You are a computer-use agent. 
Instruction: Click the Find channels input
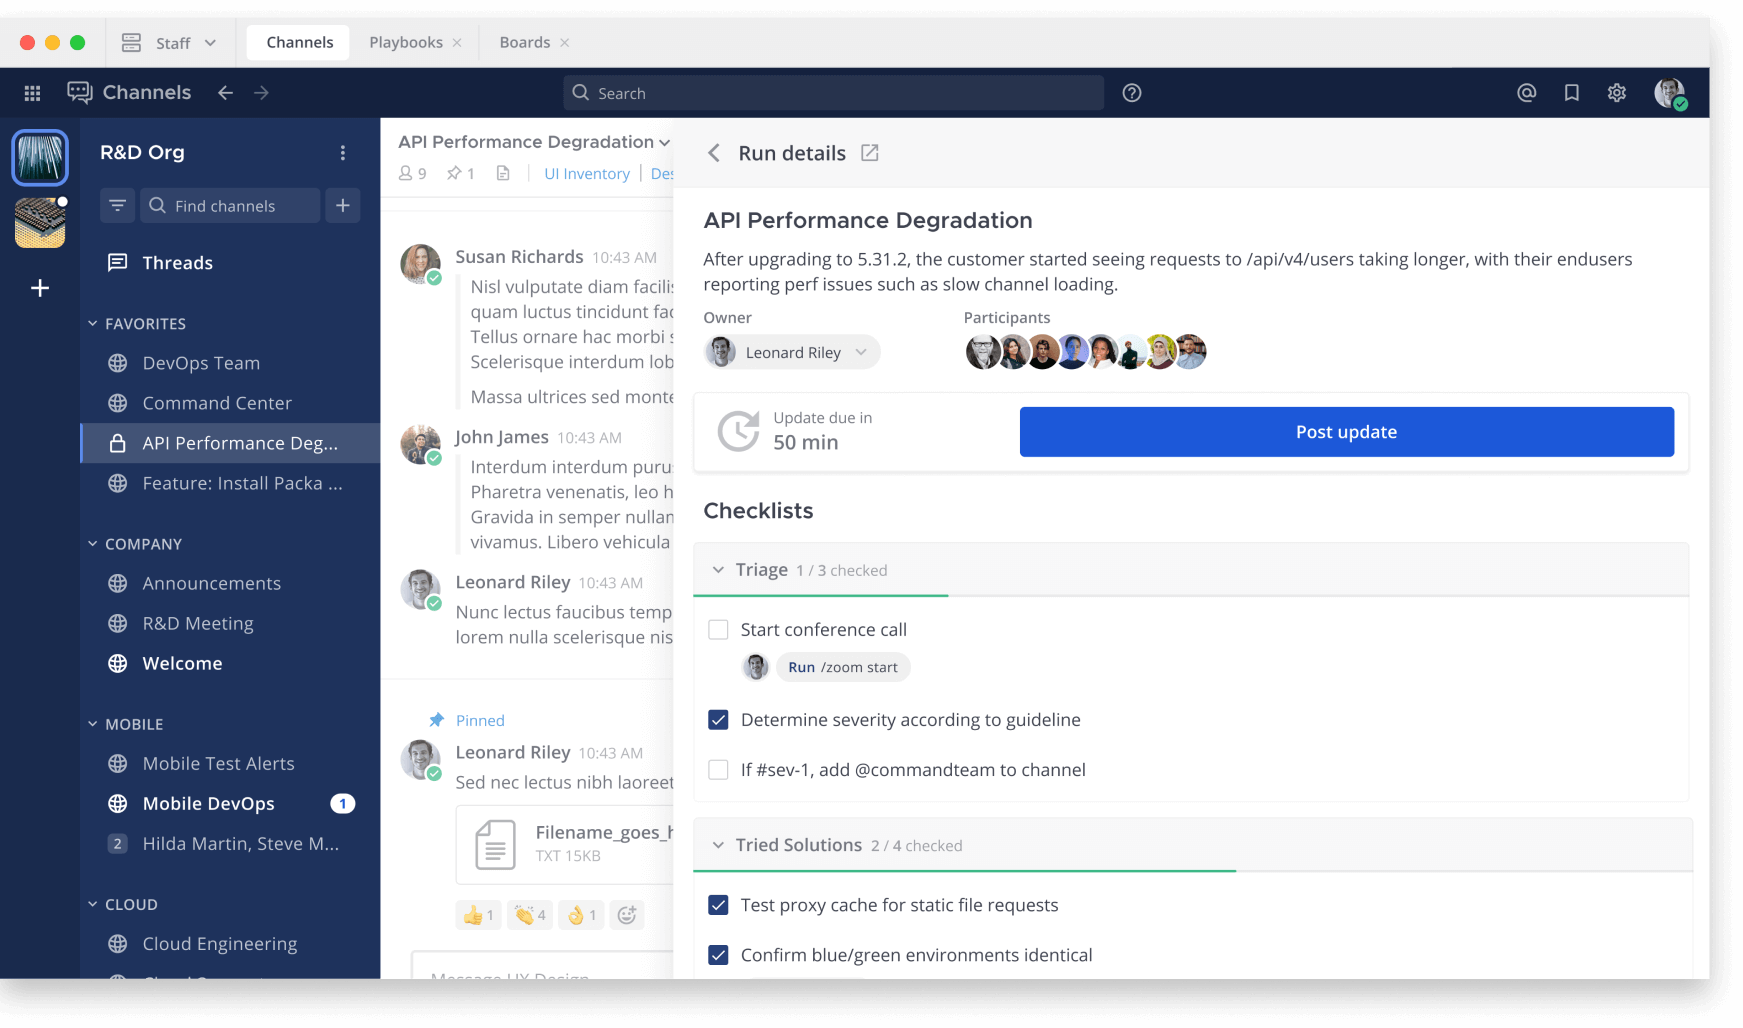230,206
